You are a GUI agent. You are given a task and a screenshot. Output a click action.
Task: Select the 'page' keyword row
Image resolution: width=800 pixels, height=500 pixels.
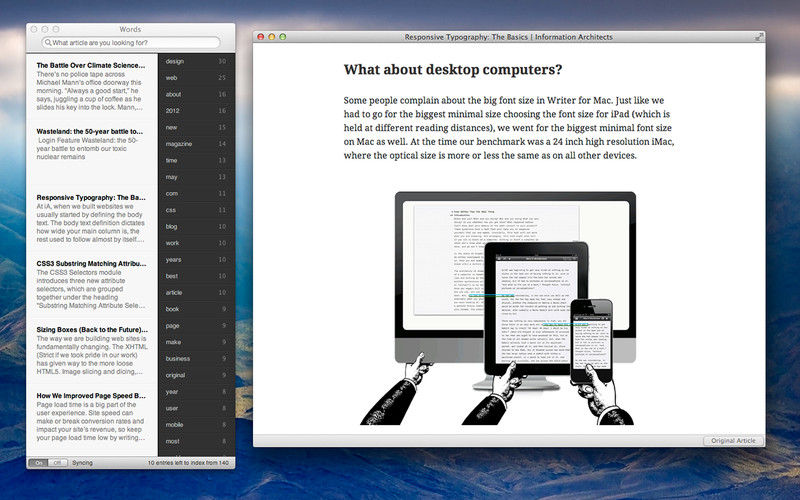(x=196, y=326)
